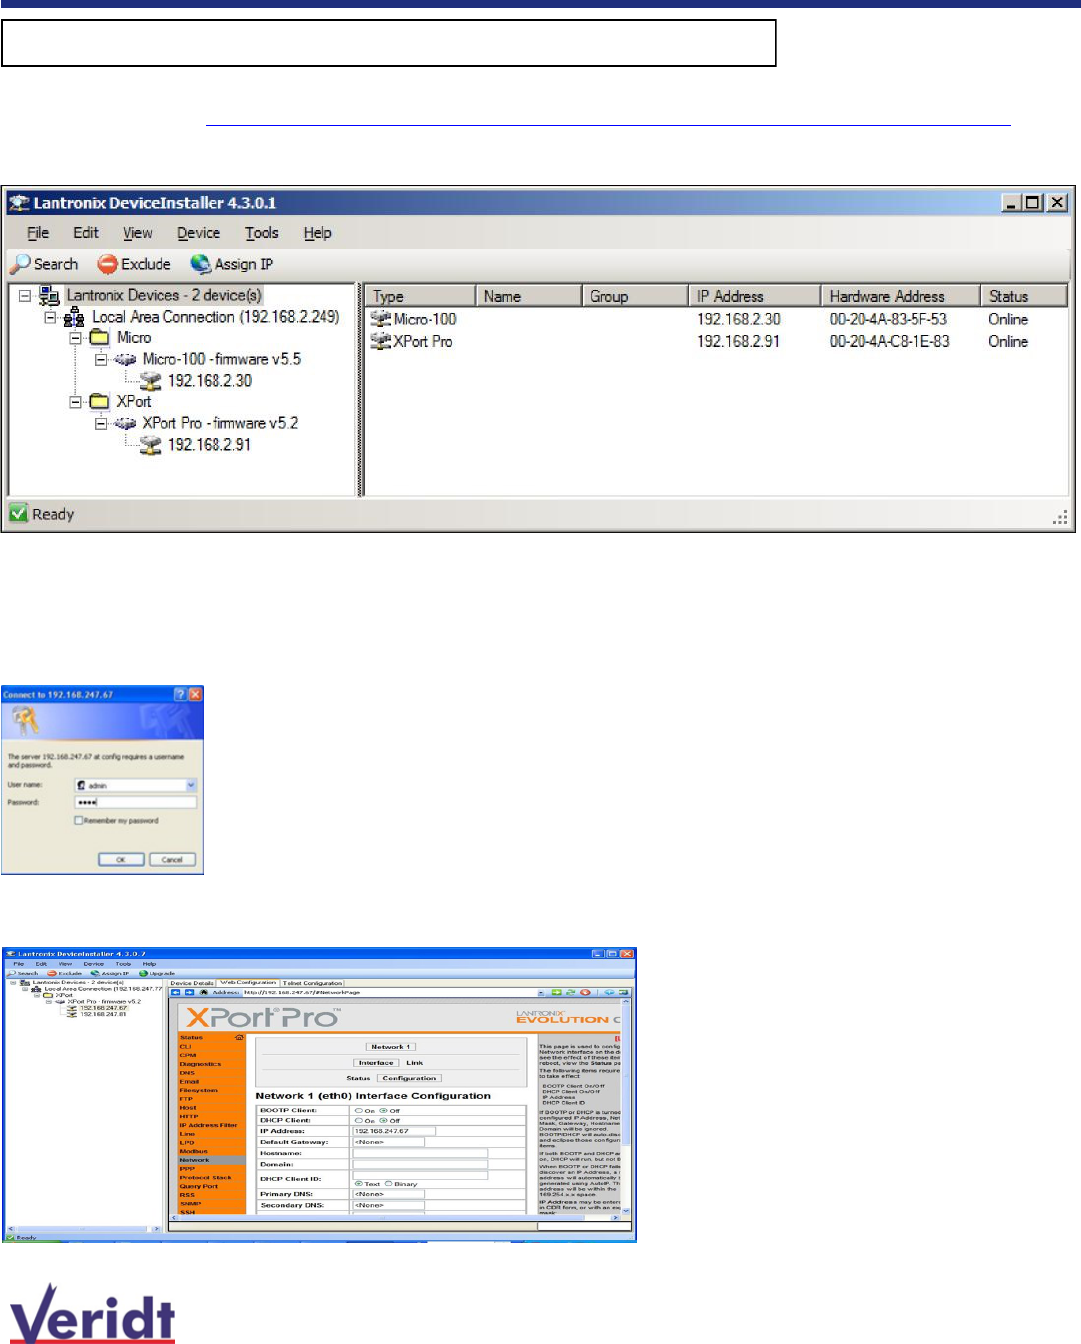Select 192.168.247.67 node in 4.3.0.7 tree
The height and width of the screenshot is (1344, 1081).
click(x=103, y=1008)
